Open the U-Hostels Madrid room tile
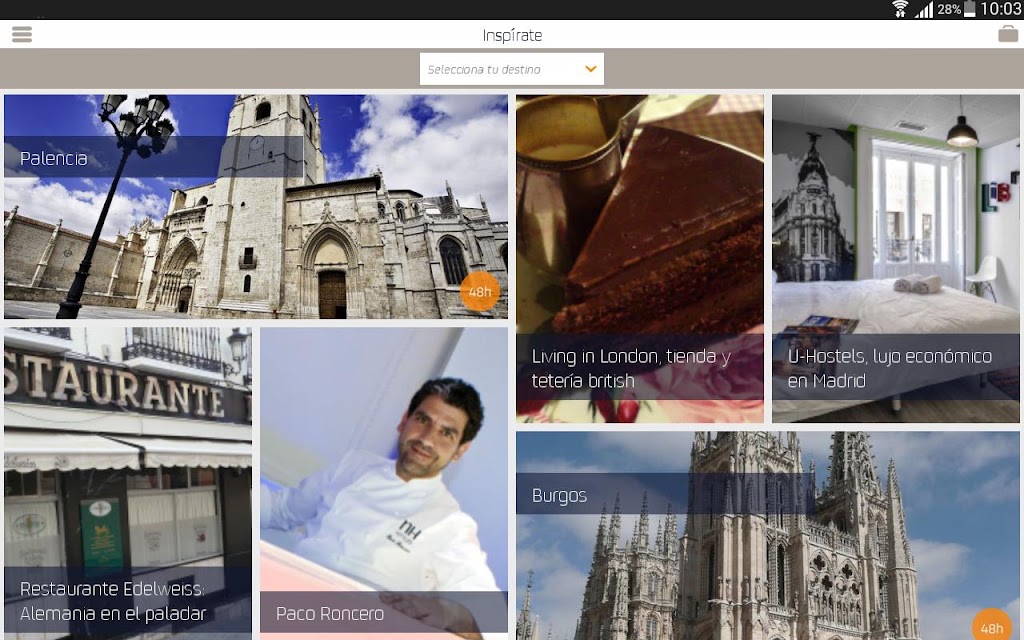The width and height of the screenshot is (1024, 640). click(x=895, y=259)
